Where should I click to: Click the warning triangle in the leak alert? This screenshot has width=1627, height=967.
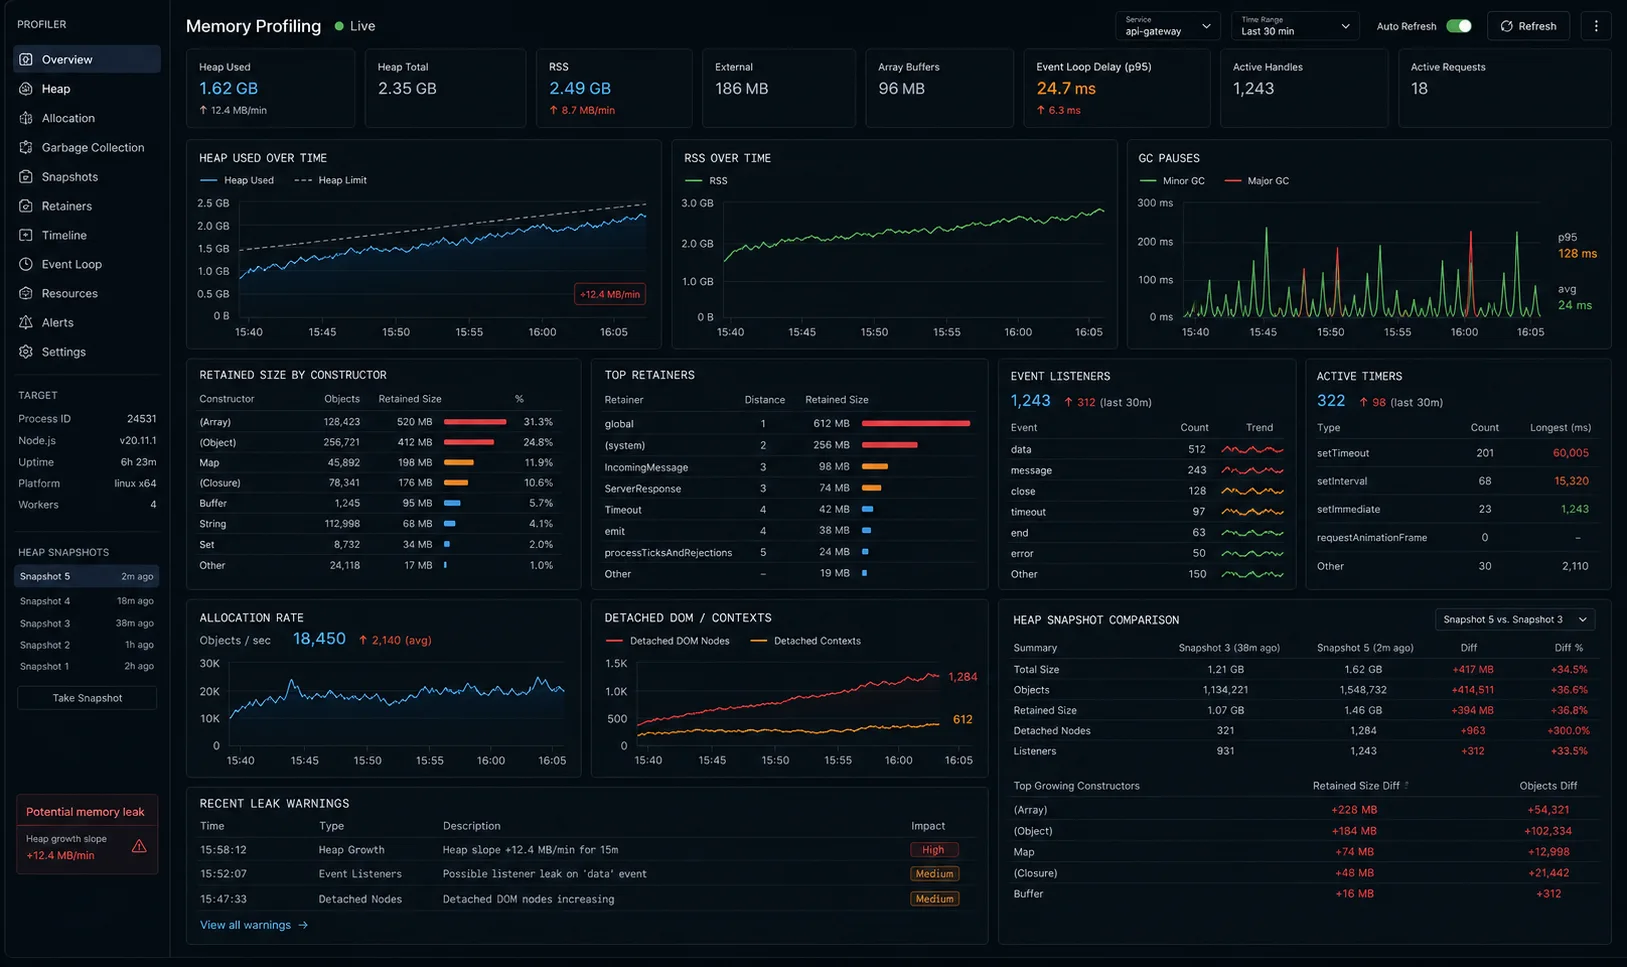(x=139, y=846)
